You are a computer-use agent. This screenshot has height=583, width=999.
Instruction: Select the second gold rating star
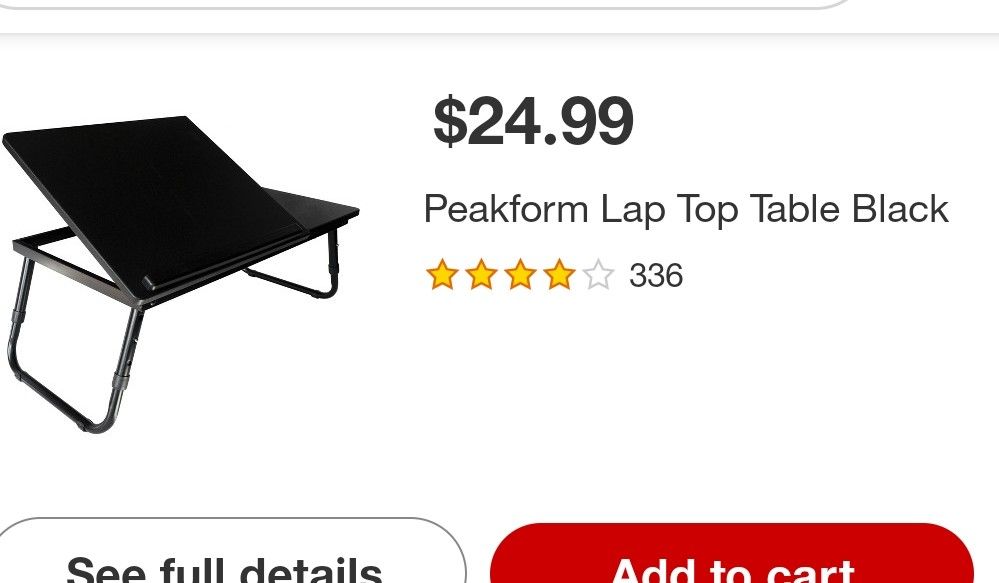pyautogui.click(x=481, y=275)
